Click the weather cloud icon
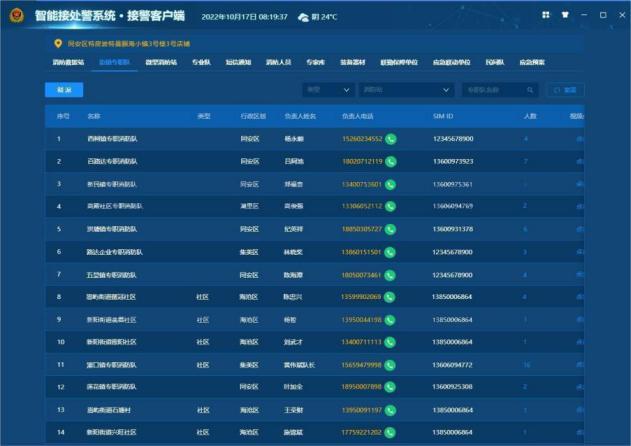The height and width of the screenshot is (446, 631). (303, 17)
